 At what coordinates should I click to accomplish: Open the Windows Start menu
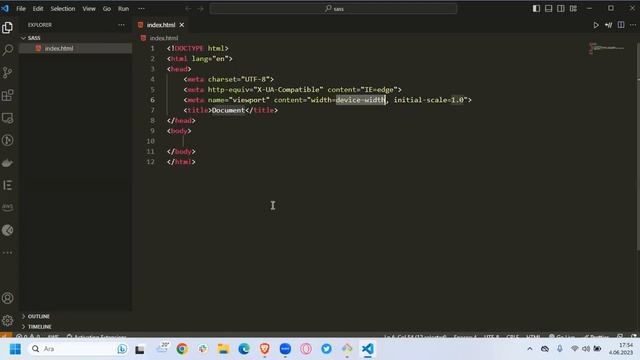[15, 349]
